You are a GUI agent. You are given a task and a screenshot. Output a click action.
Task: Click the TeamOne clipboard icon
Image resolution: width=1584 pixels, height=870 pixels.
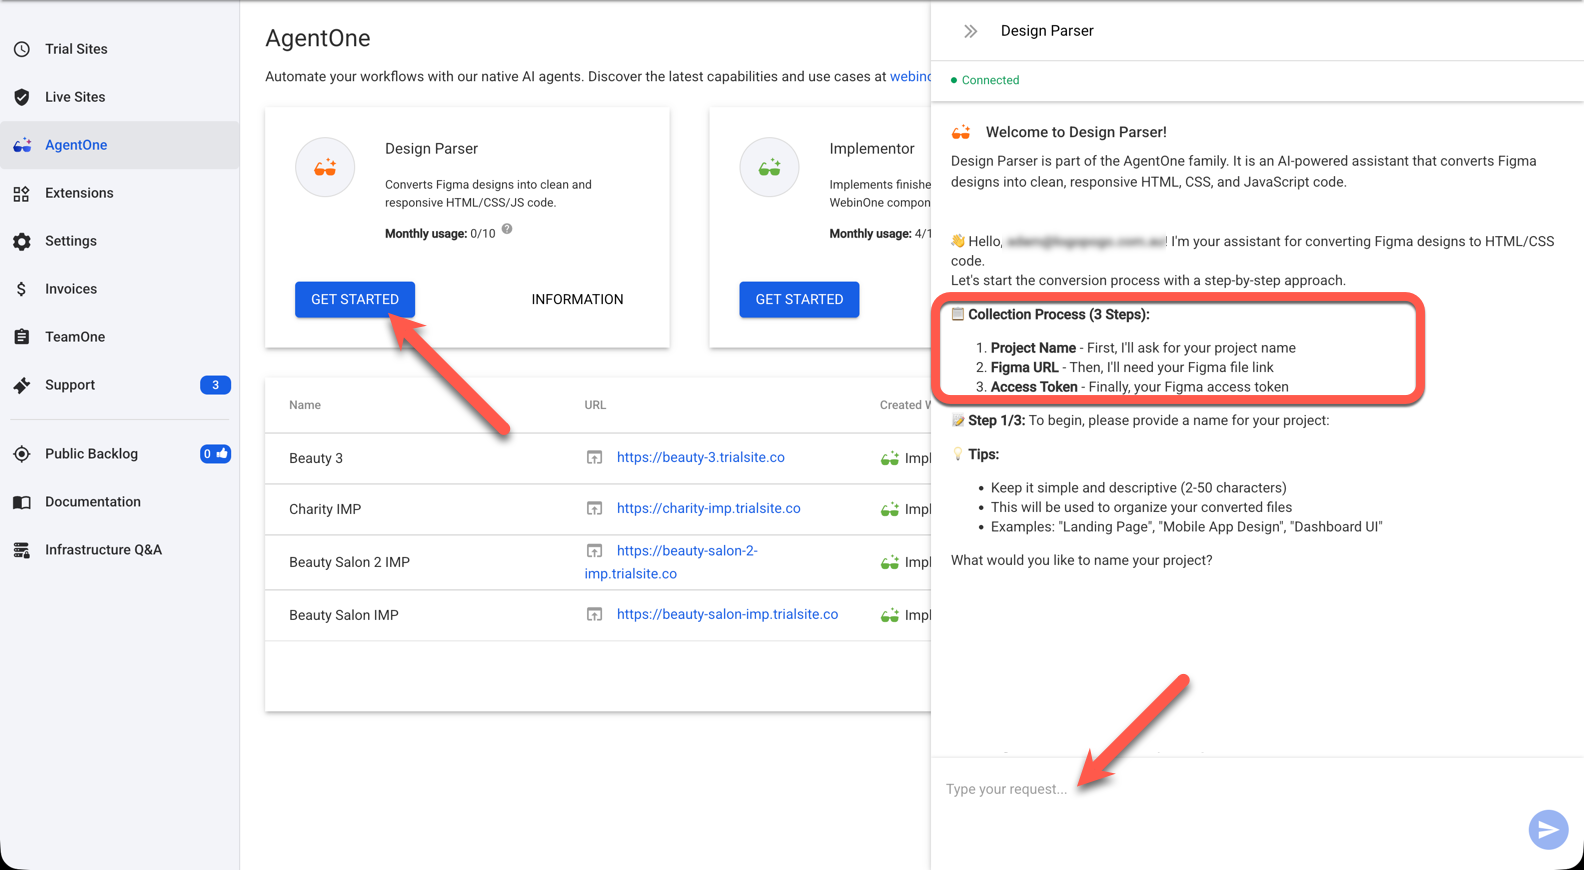(x=22, y=337)
